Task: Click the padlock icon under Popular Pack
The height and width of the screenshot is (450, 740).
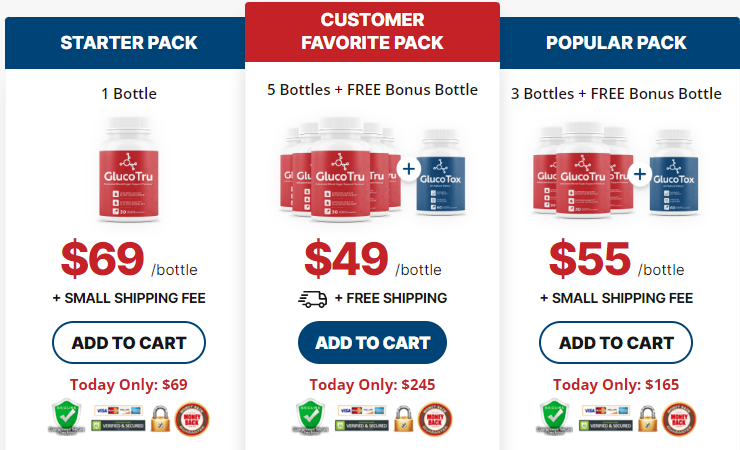Action: coord(647,418)
